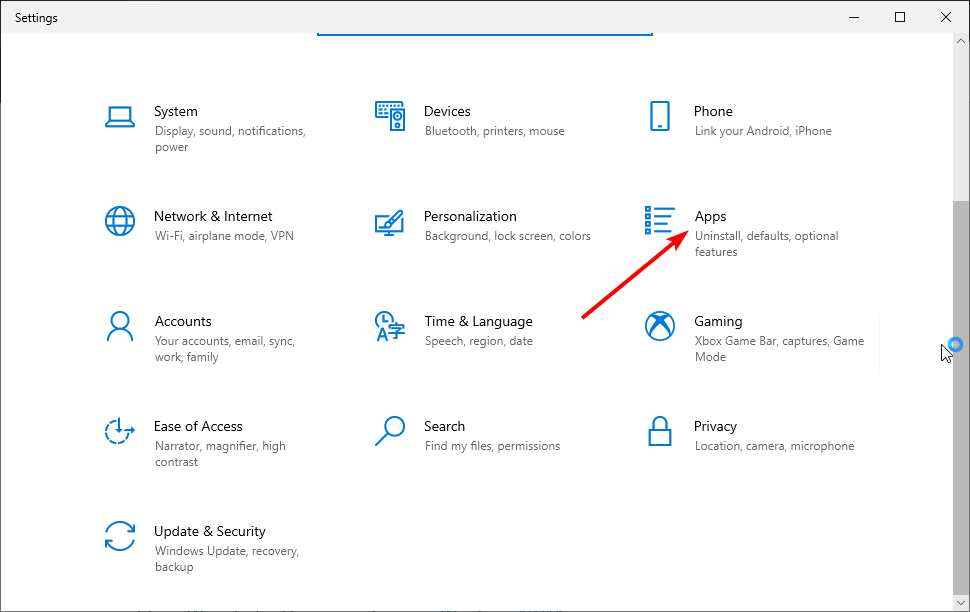The height and width of the screenshot is (612, 970).
Task: Select the Privacy padlock icon
Action: 660,431
